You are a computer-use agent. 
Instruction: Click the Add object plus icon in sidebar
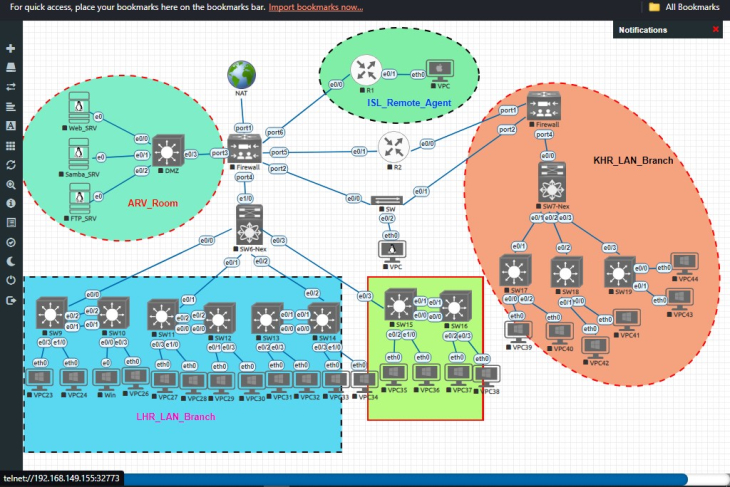pos(11,48)
